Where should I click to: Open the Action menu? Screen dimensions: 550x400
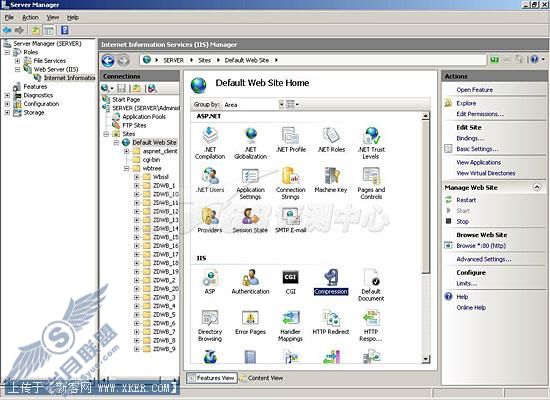pyautogui.click(x=30, y=18)
